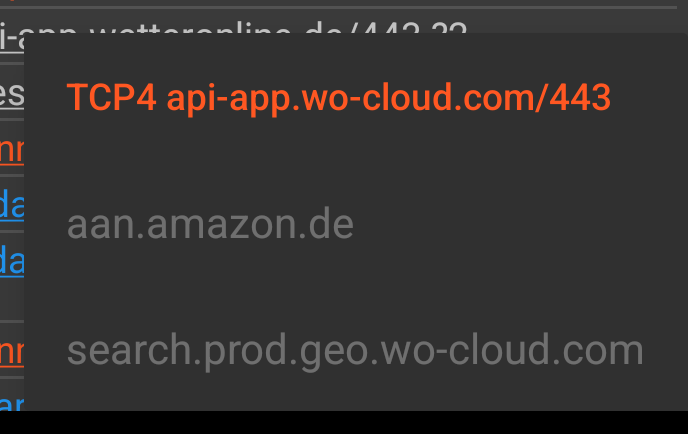Select the aan.amazon.de entry in the popup
Image resolution: width=688 pixels, height=434 pixels.
(x=210, y=225)
